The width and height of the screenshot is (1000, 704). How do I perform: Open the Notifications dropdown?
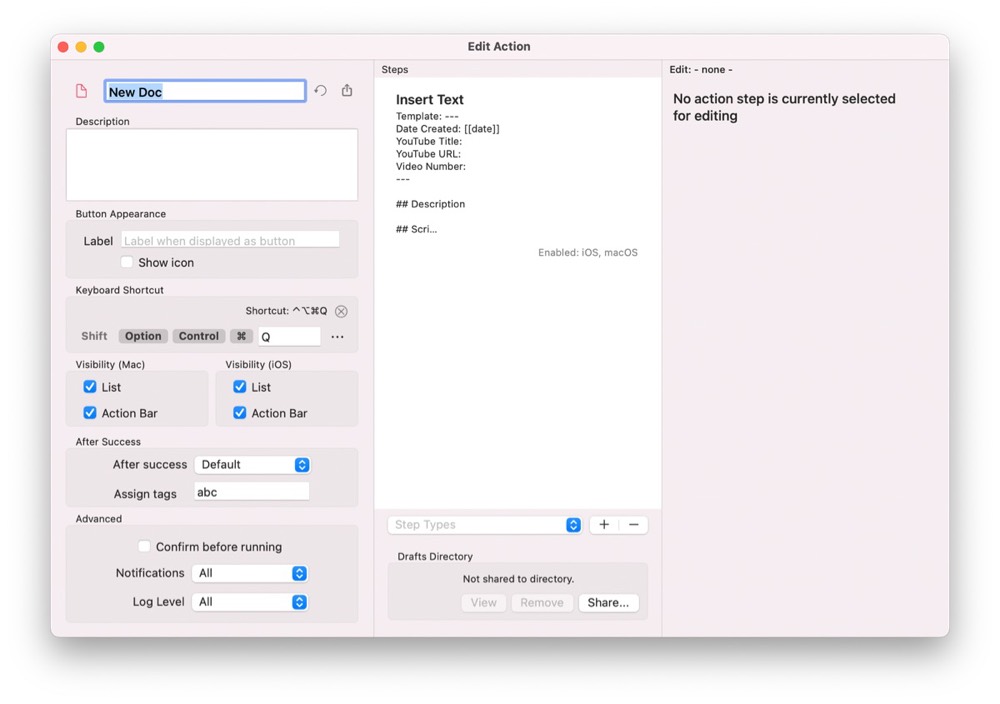pos(250,573)
